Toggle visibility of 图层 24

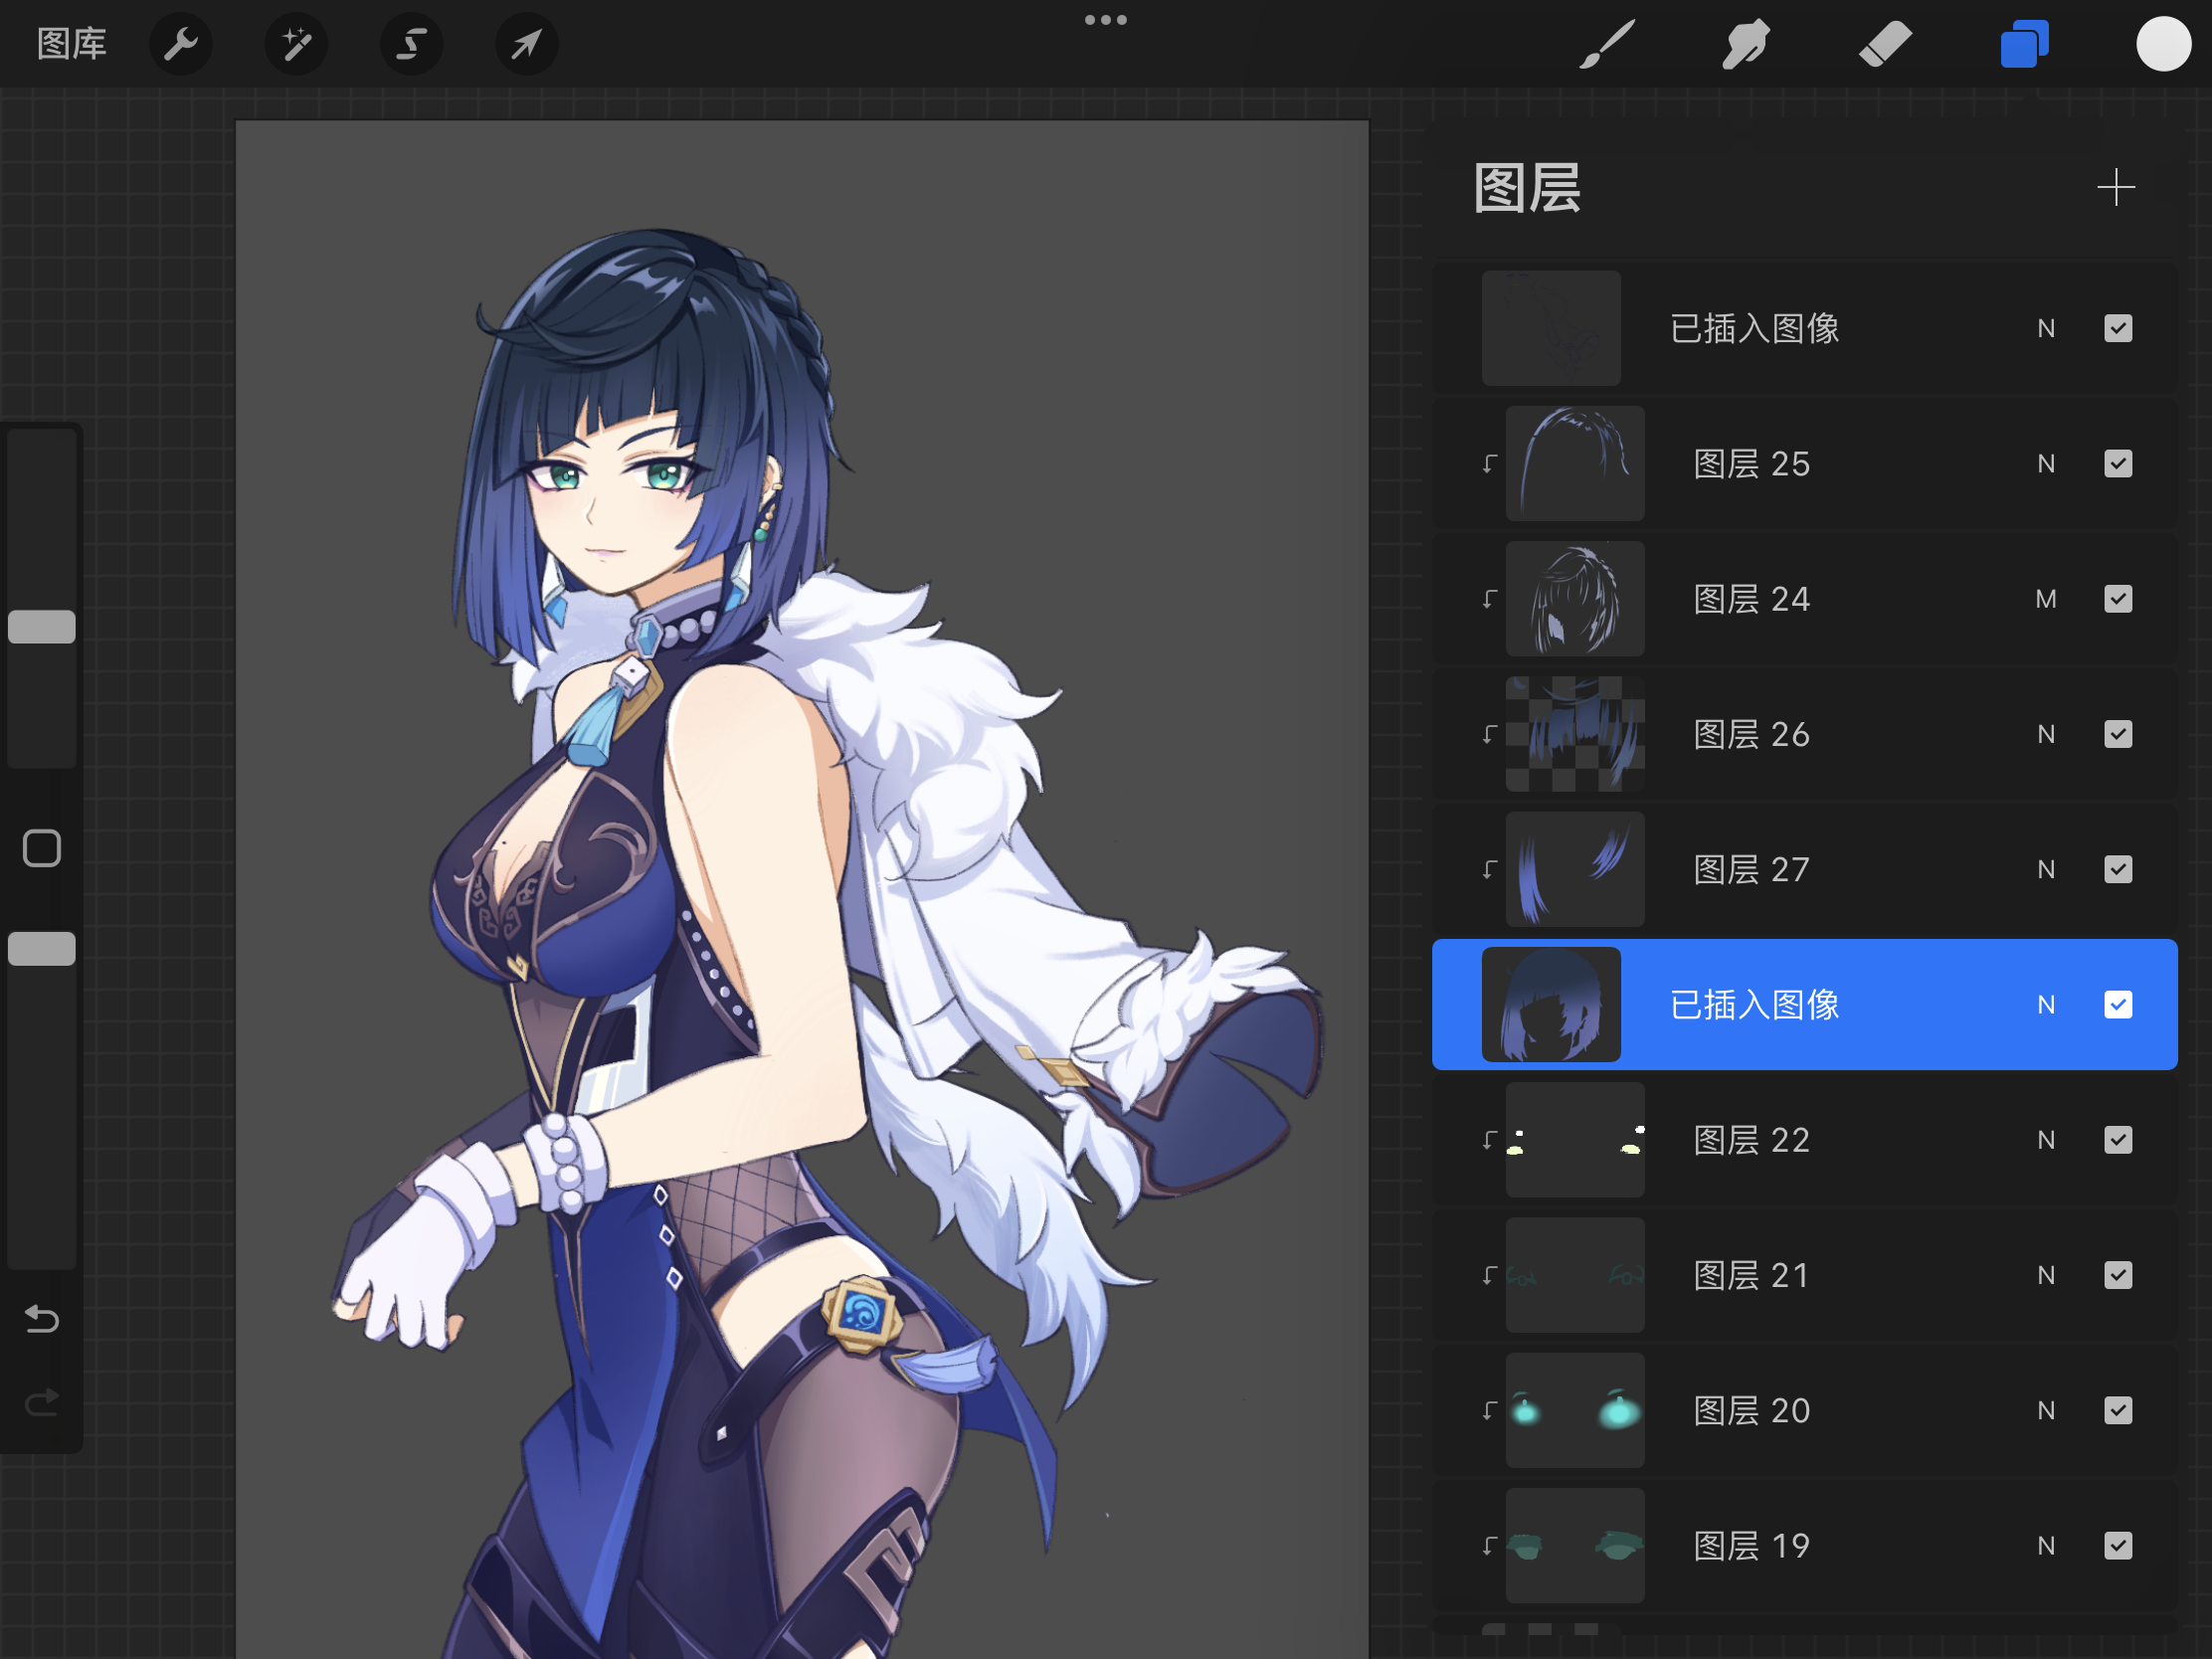click(2118, 599)
